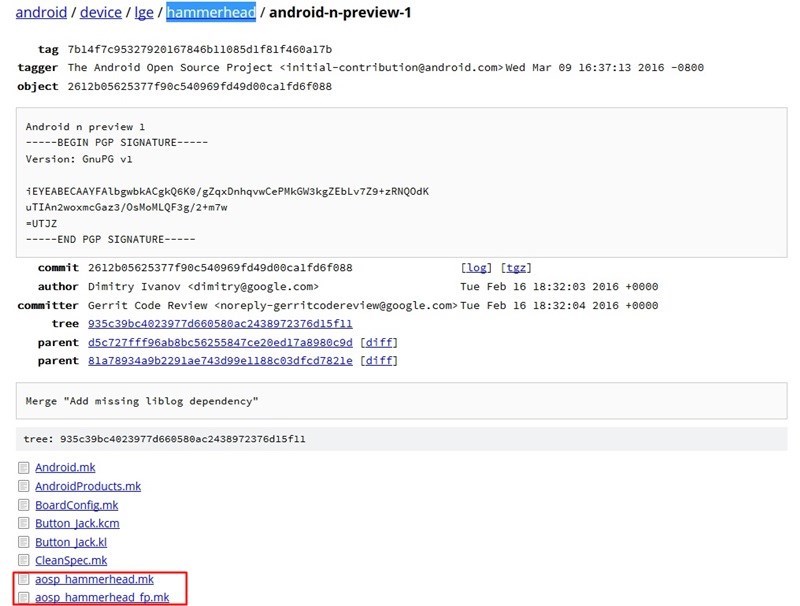Select the commit hash in the commit row

point(220,268)
